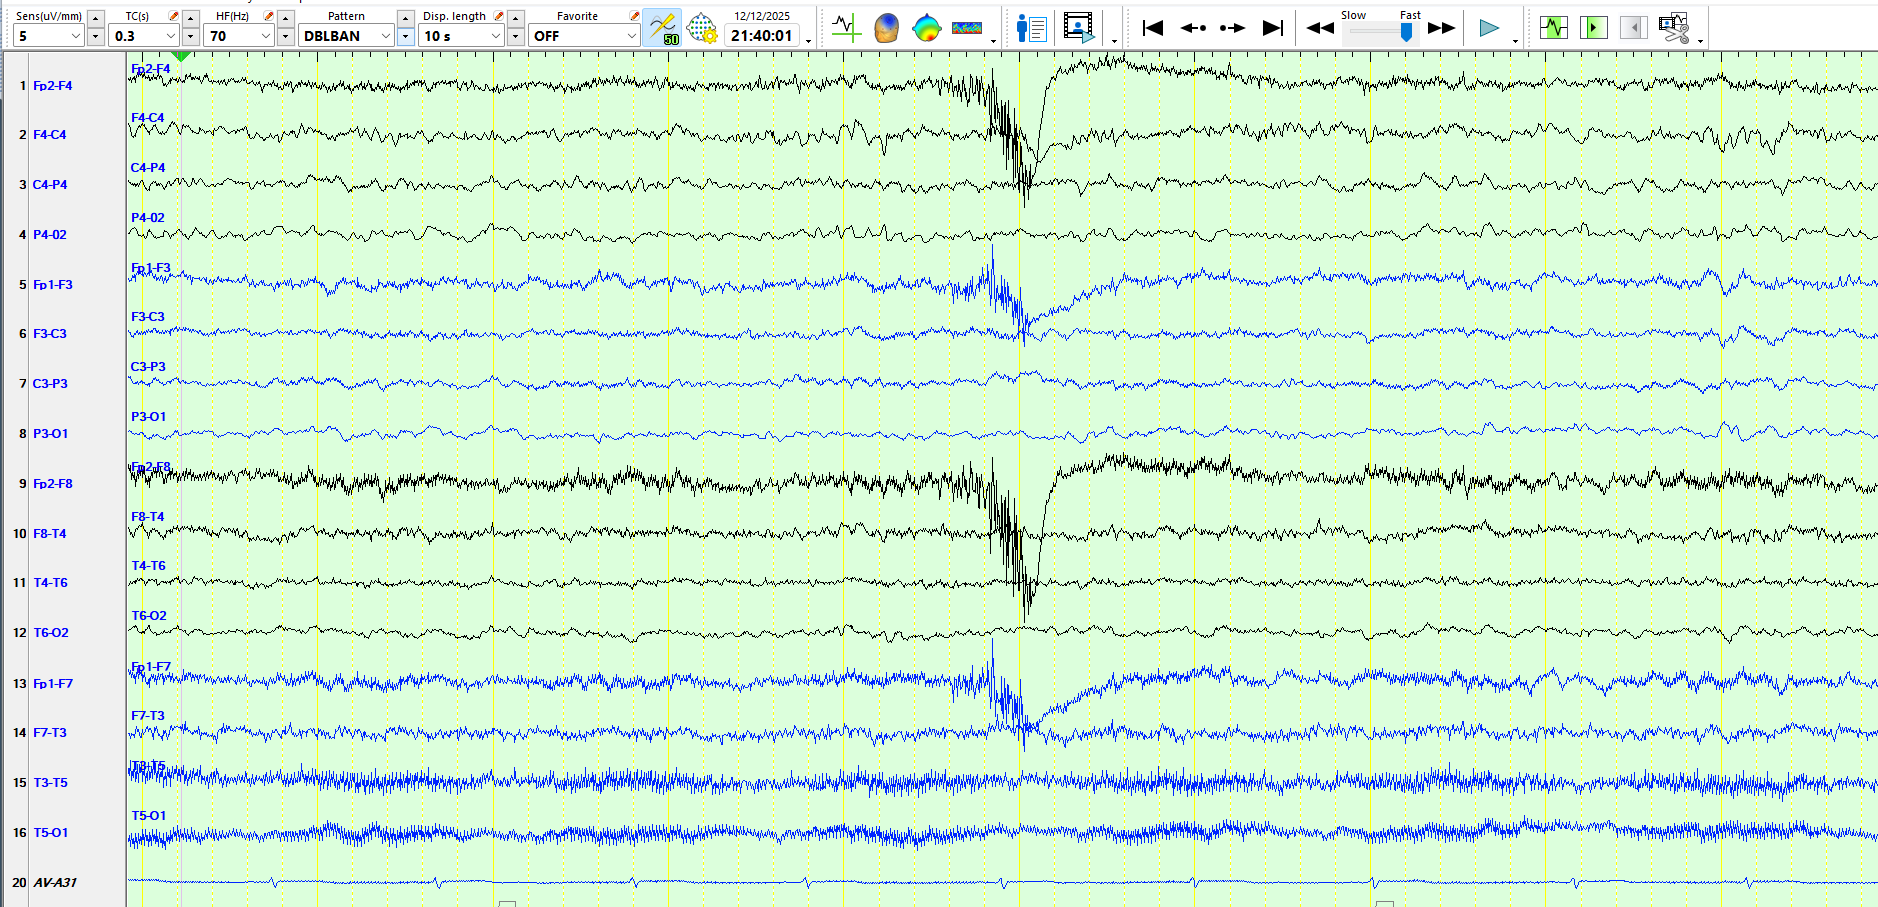Click the grayed page-back icon
This screenshot has width=1878, height=907.
pyautogui.click(x=1633, y=28)
